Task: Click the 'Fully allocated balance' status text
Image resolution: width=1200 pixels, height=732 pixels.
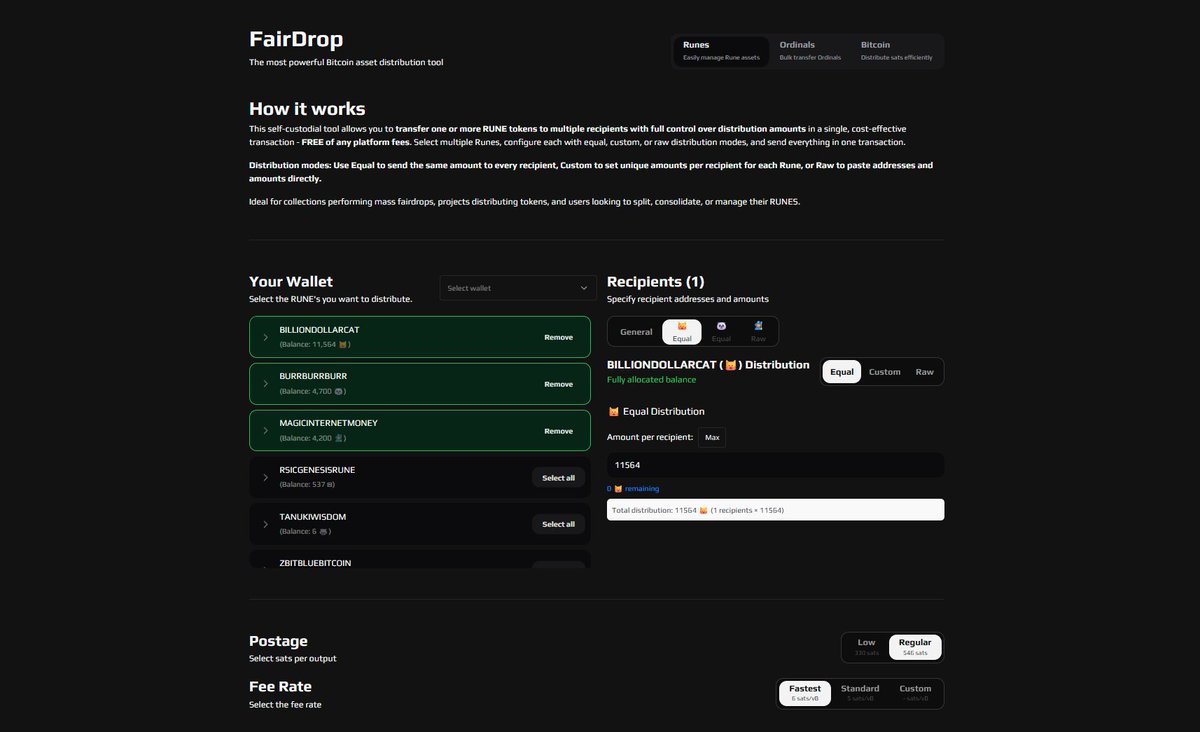Action: [x=652, y=380]
